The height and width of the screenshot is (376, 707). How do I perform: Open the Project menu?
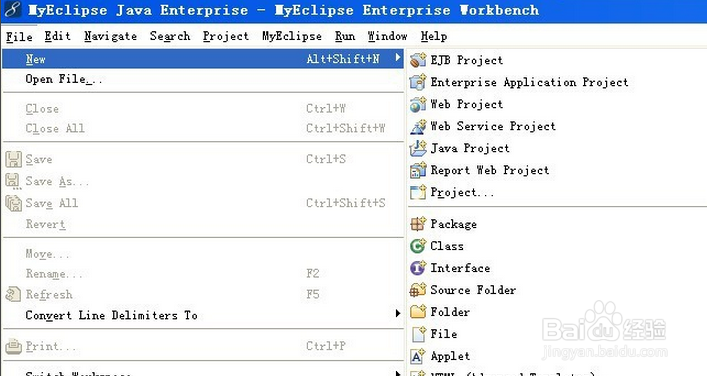pos(225,36)
